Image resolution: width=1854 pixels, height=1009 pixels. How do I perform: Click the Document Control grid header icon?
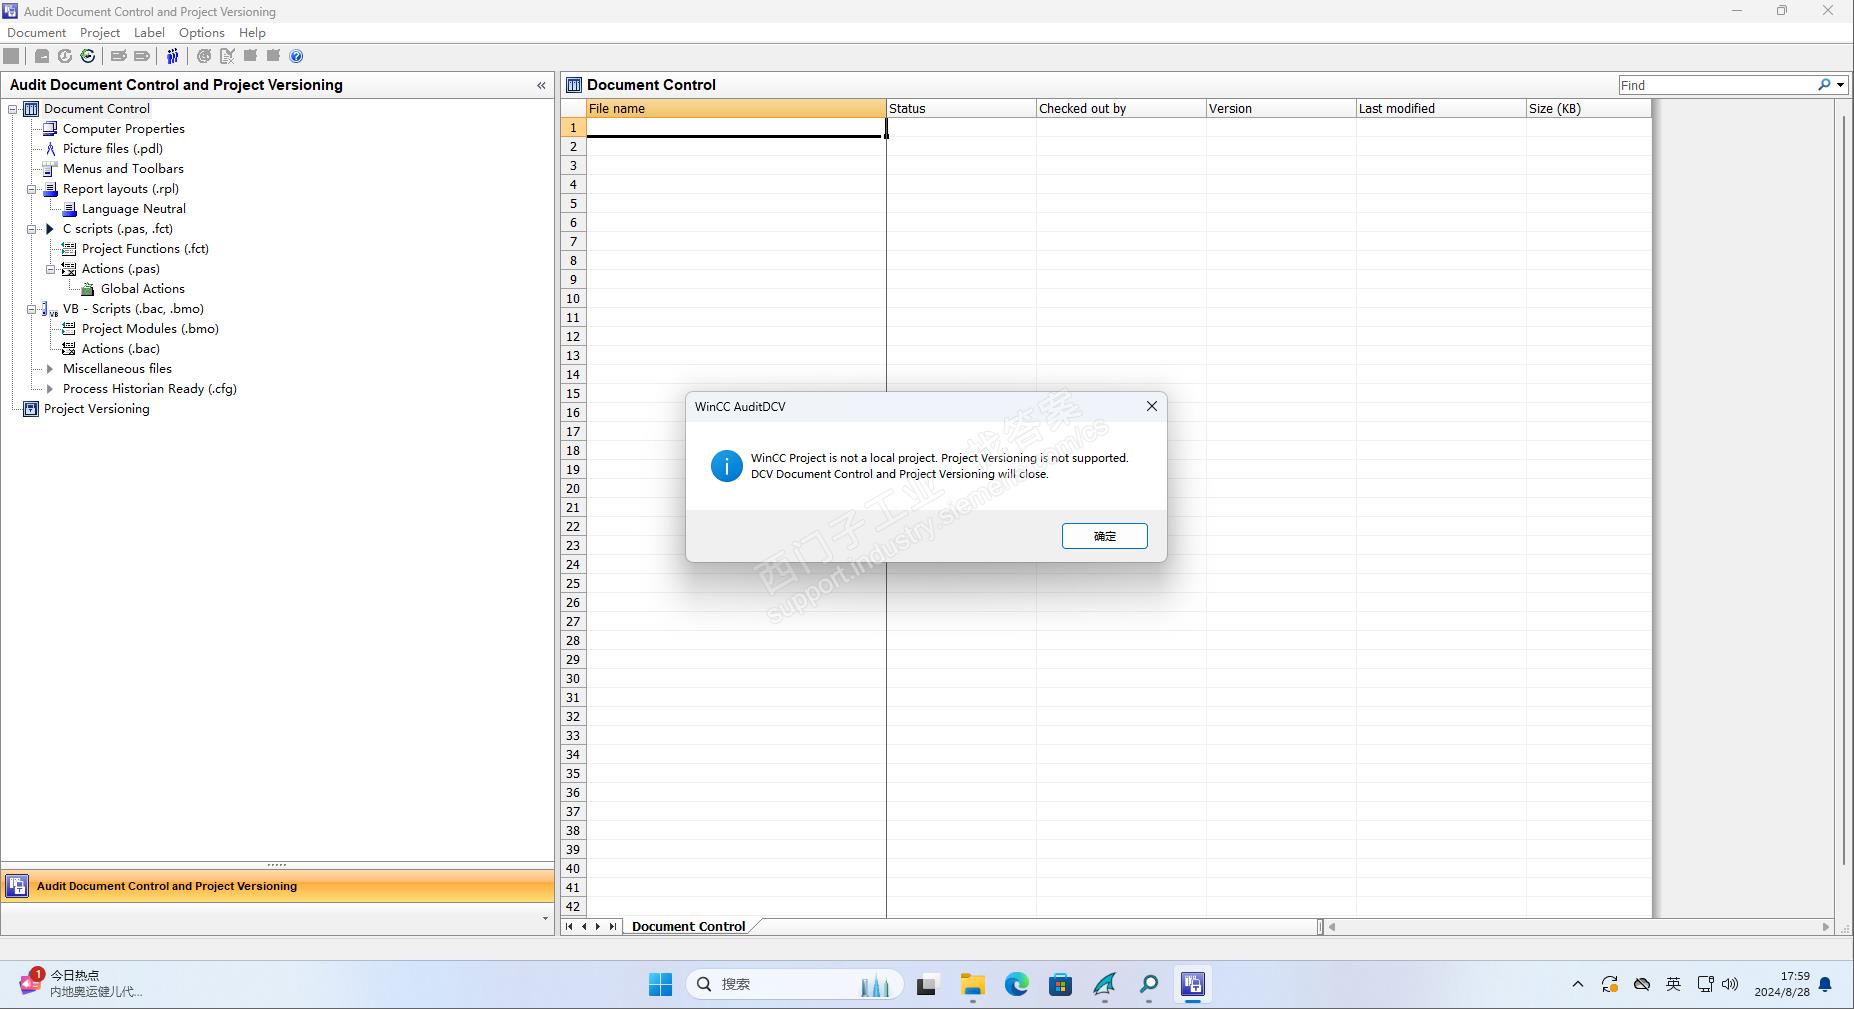(x=574, y=85)
